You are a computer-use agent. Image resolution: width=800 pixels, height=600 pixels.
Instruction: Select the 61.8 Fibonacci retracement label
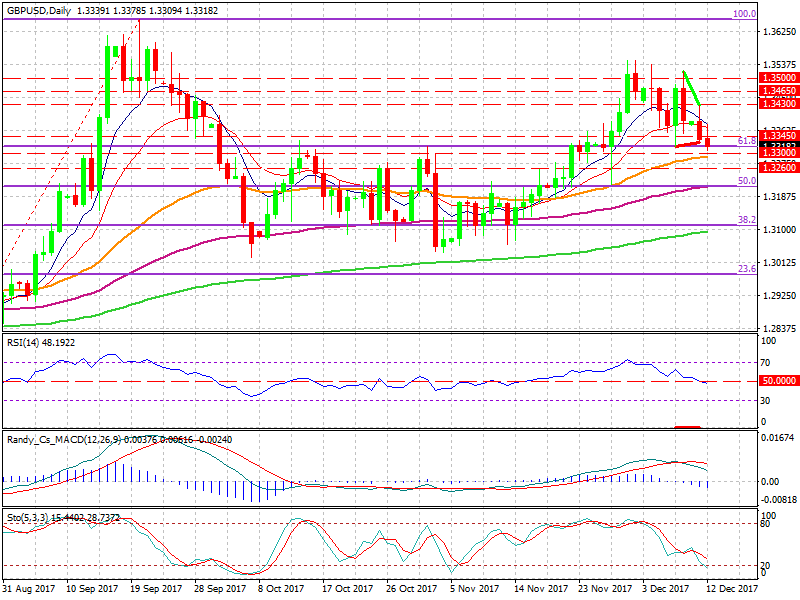(747, 141)
